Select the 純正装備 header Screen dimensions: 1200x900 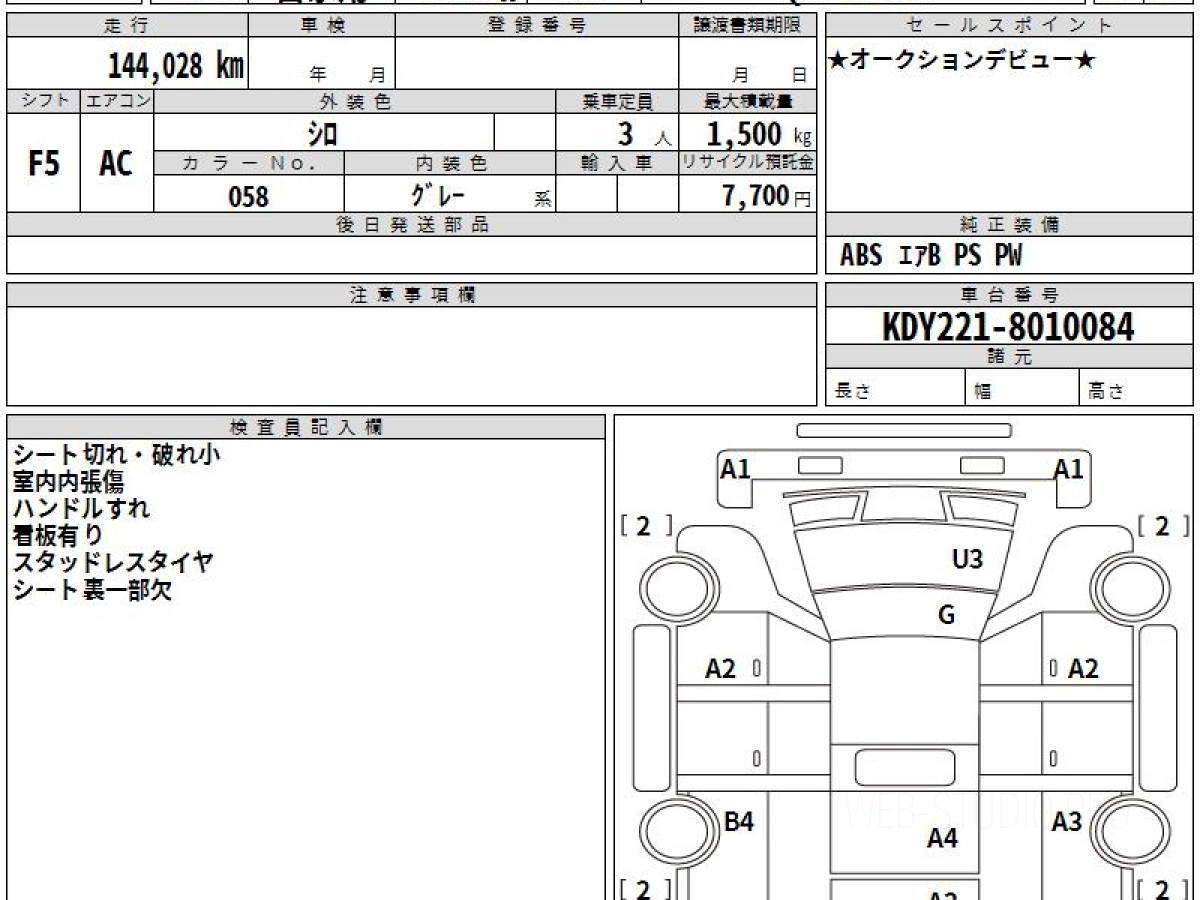point(1009,225)
